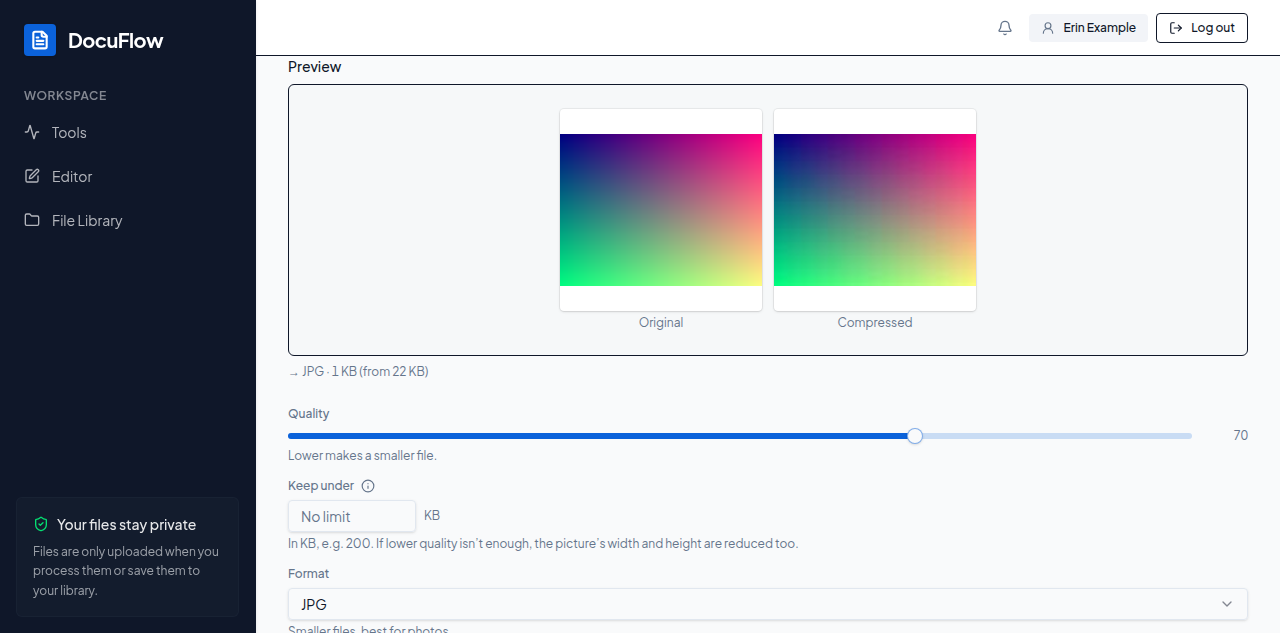Image resolution: width=1280 pixels, height=633 pixels.
Task: Click the Tools activity icon in sidebar
Action: point(32,132)
